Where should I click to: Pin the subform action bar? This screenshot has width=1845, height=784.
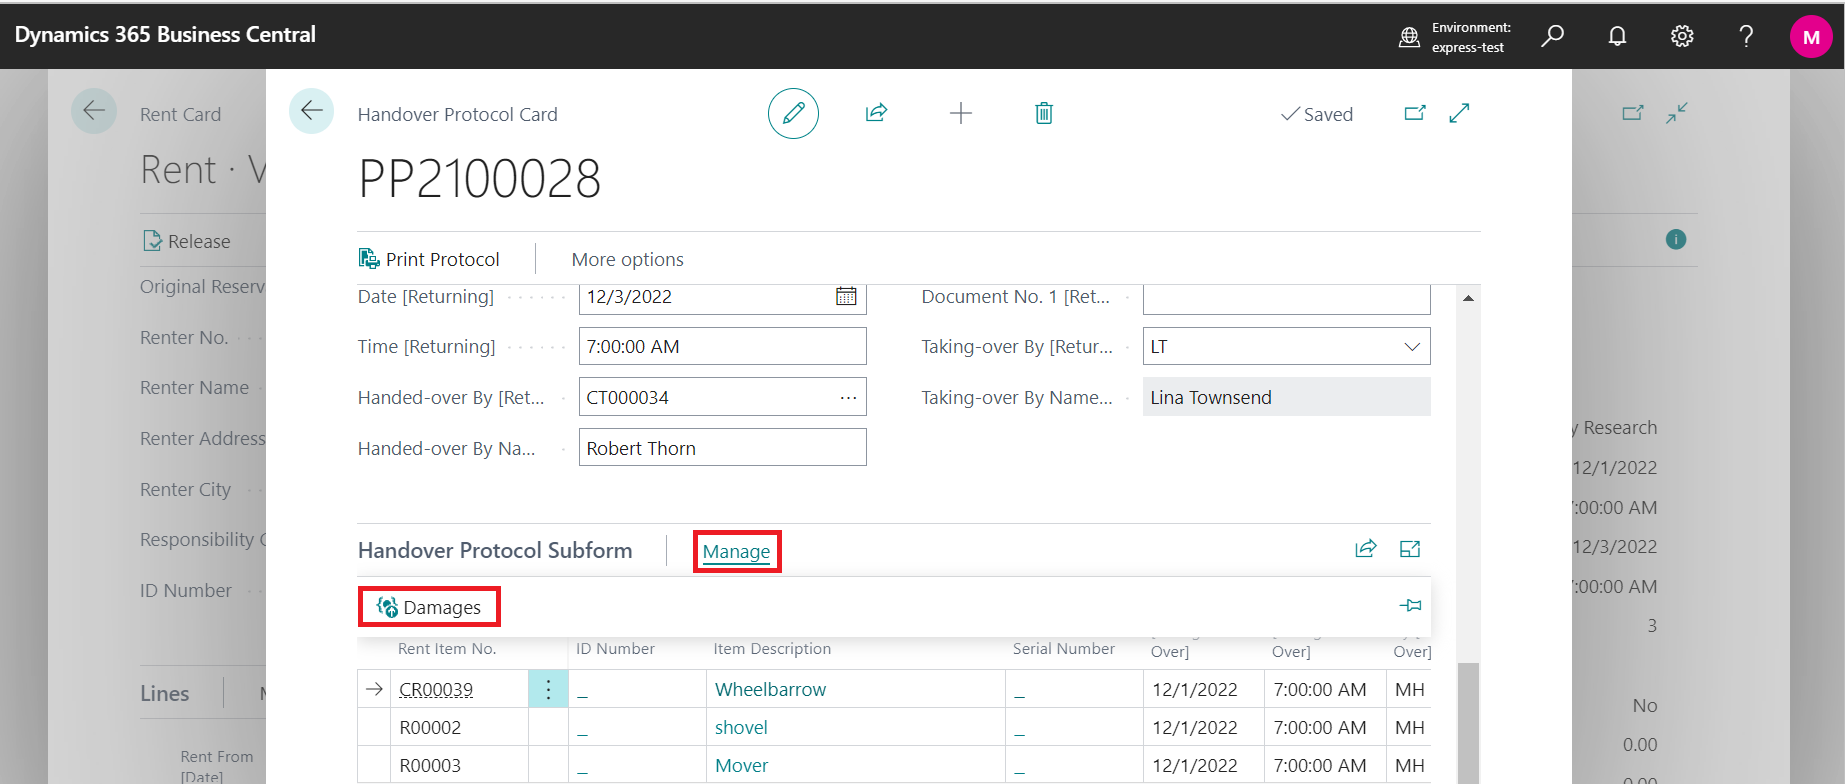(x=1410, y=606)
